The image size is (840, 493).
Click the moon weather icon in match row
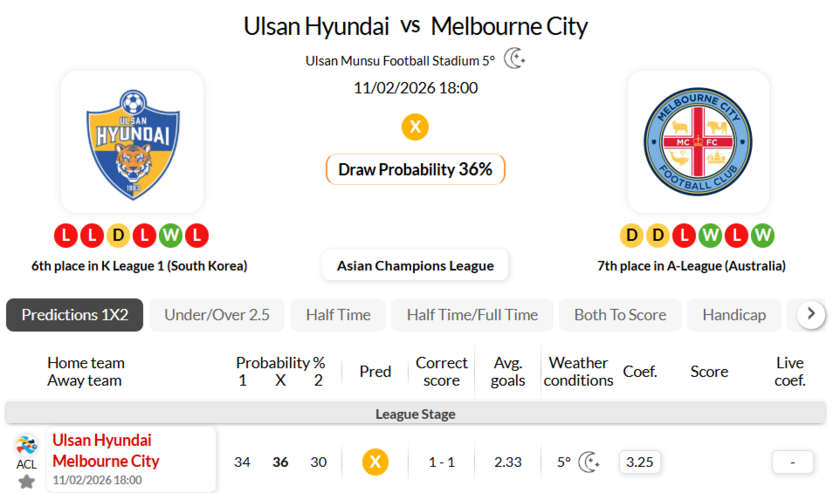tap(589, 462)
